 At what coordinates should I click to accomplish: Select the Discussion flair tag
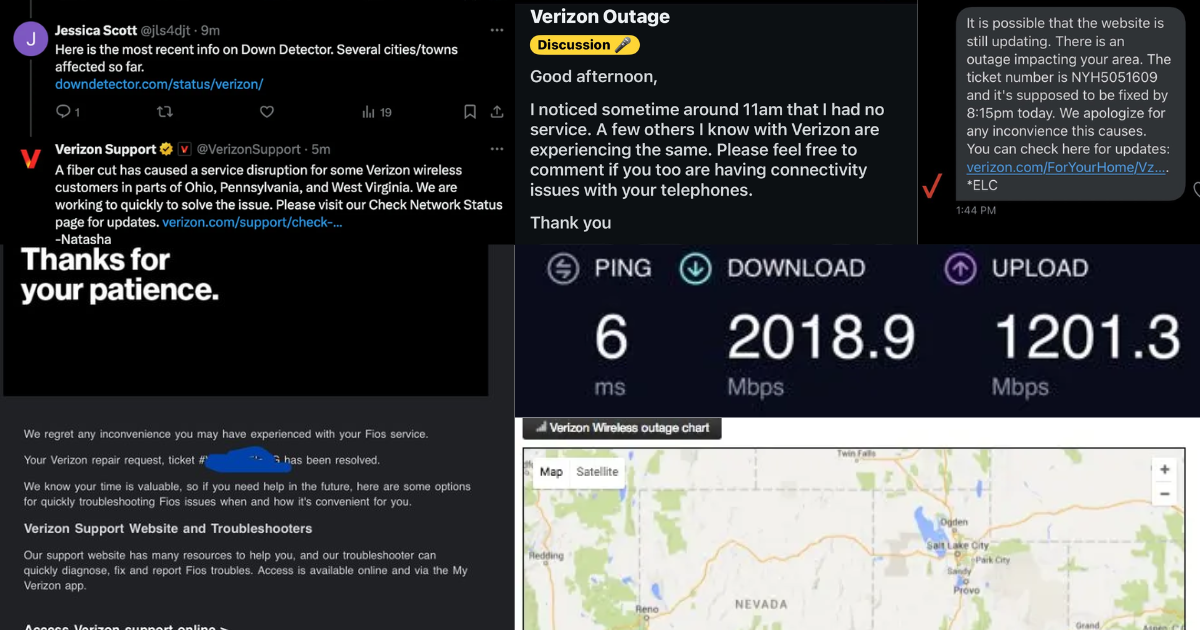tap(584, 45)
